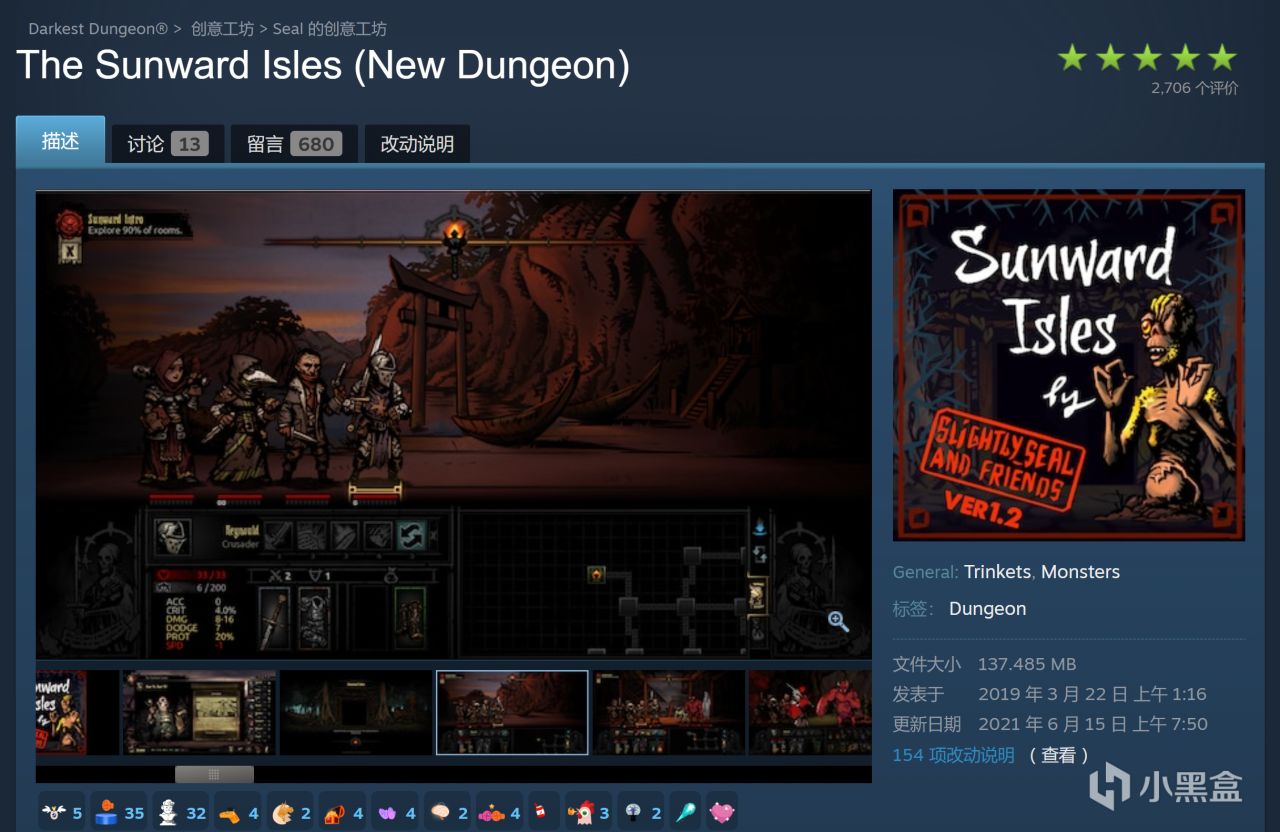1280x832 pixels.
Task: Click the Dungeon tag link
Action: (987, 609)
